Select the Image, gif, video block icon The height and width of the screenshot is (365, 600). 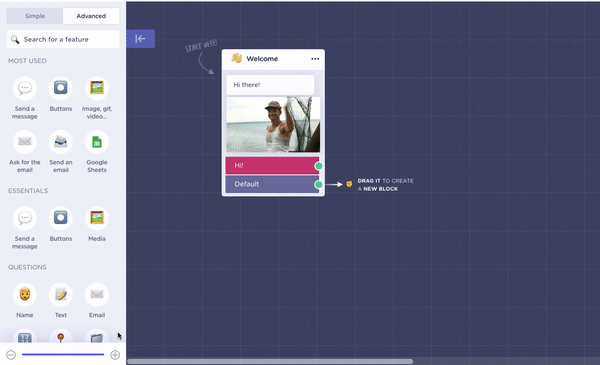pyautogui.click(x=97, y=88)
